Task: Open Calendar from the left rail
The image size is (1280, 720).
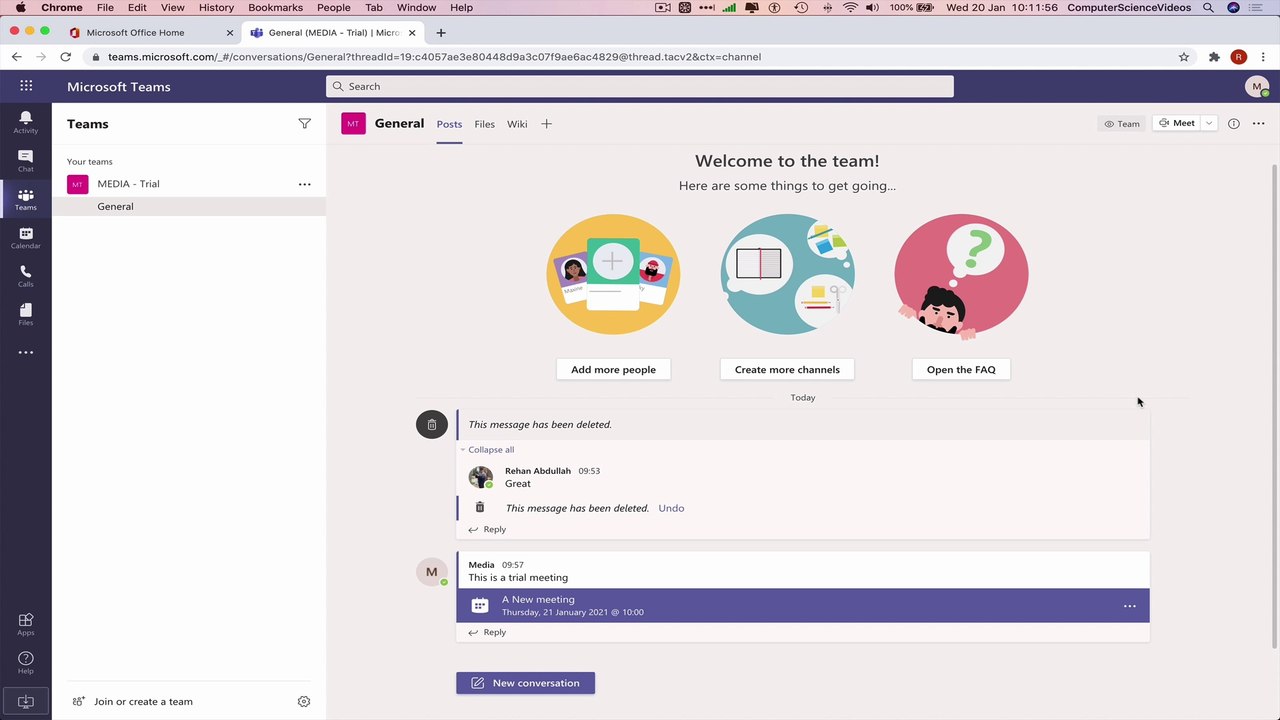Action: (x=26, y=238)
